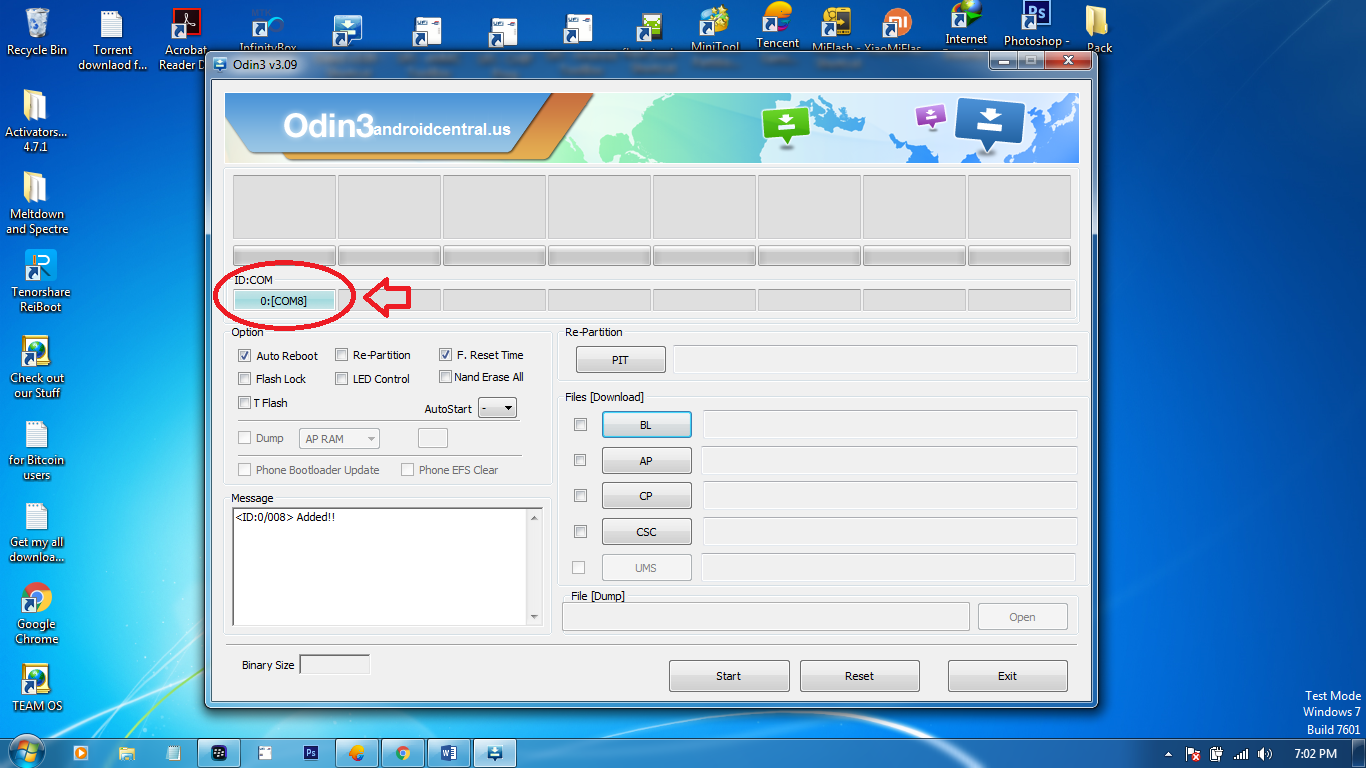Tick the checkbox beside the BL button
1366x768 pixels.
click(580, 425)
